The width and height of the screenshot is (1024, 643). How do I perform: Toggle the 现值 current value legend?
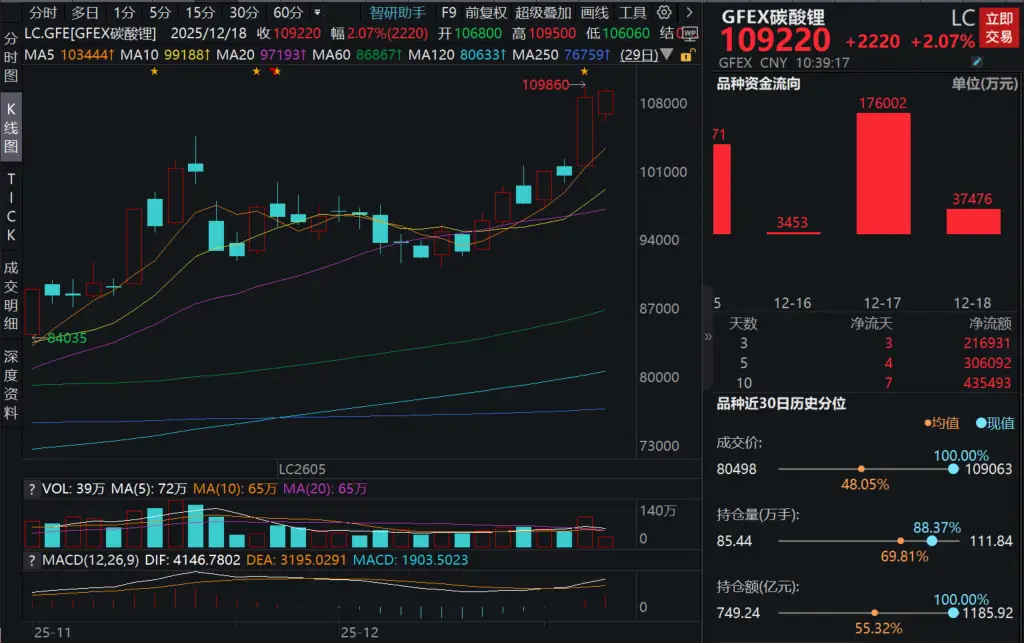pos(996,423)
